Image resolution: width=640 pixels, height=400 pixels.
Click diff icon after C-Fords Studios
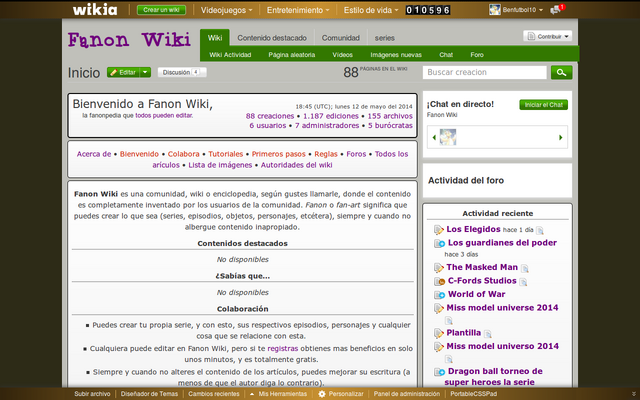point(523,282)
